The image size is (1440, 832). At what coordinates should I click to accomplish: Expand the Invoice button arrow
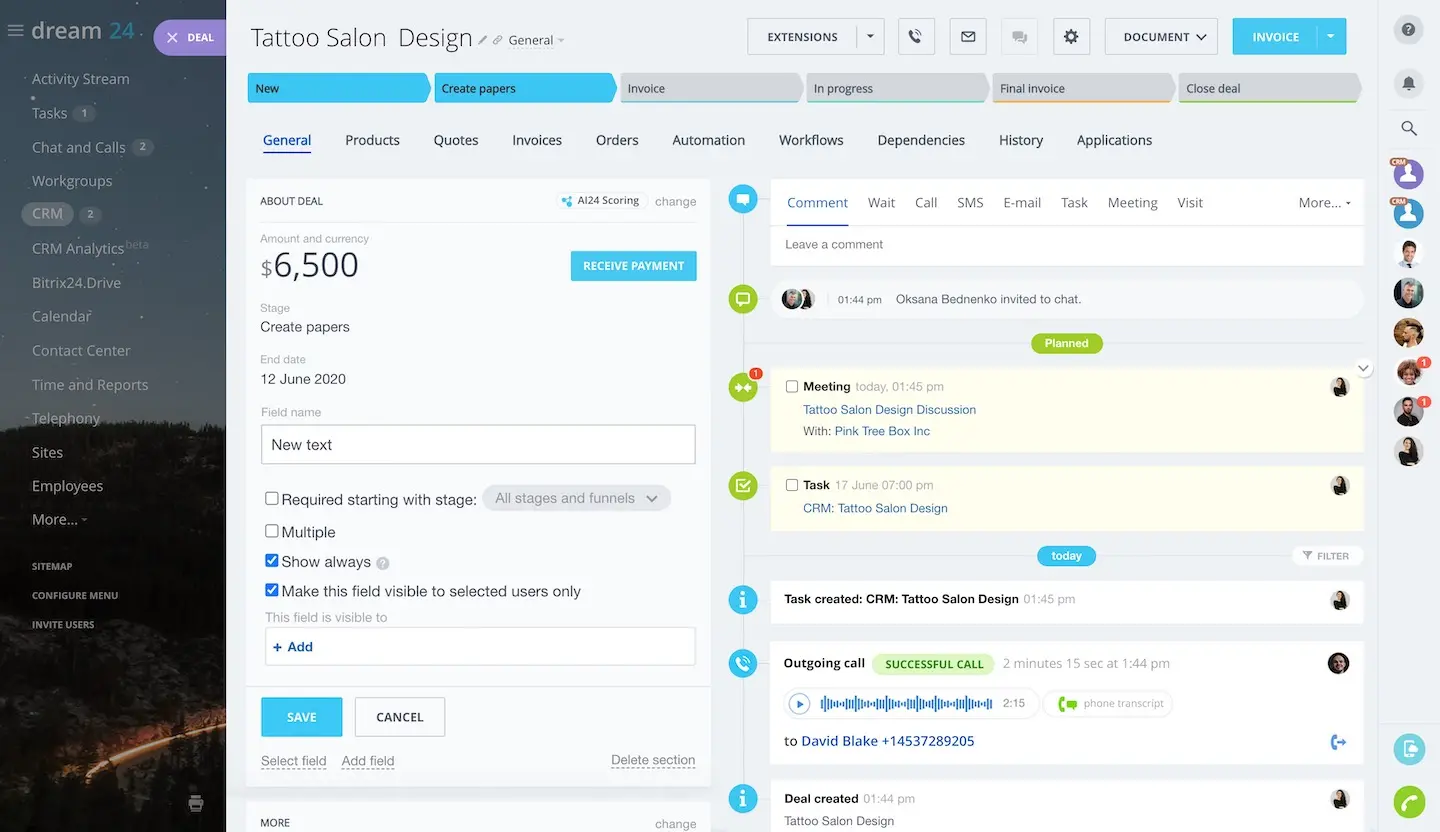1331,37
